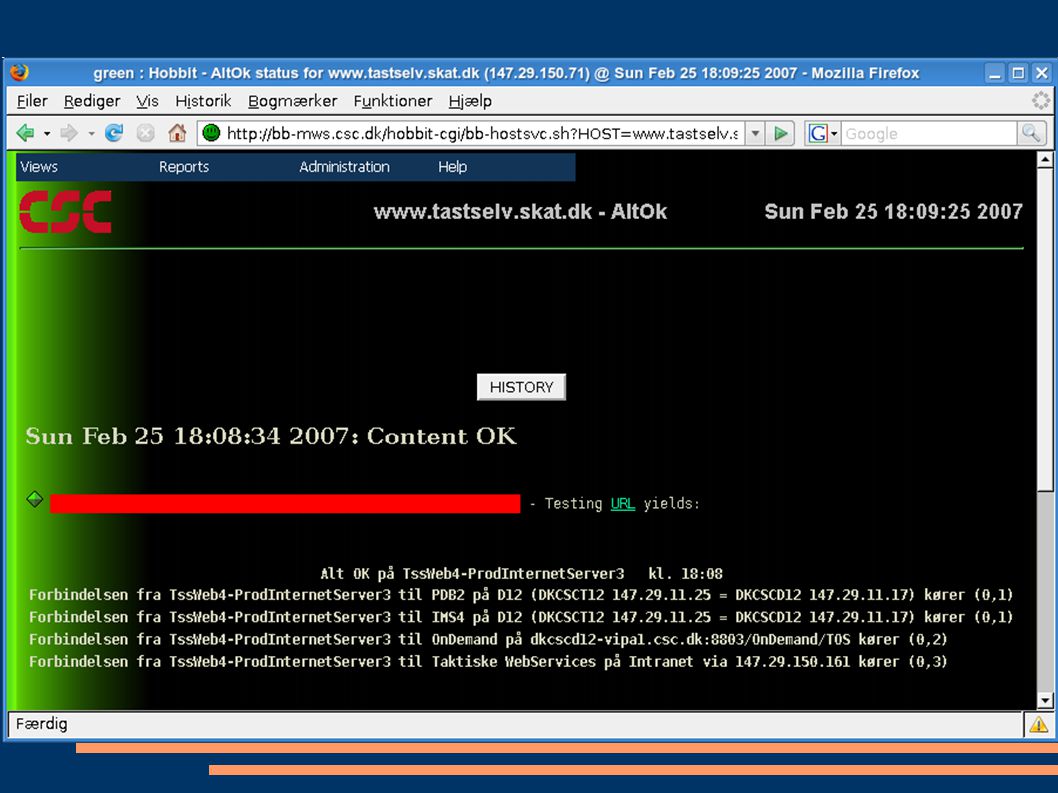Minimize the Firefox window
The width and height of the screenshot is (1058, 793).
point(994,73)
